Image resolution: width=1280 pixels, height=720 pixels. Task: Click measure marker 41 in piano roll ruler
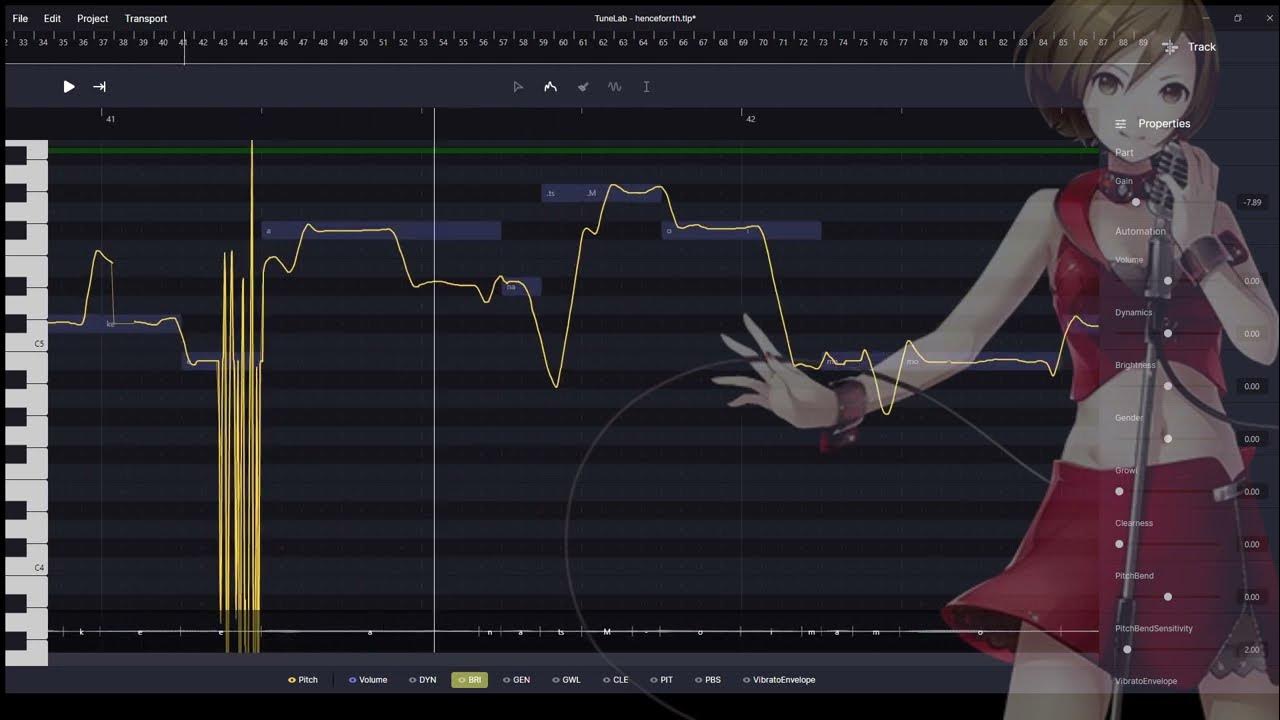coord(110,119)
